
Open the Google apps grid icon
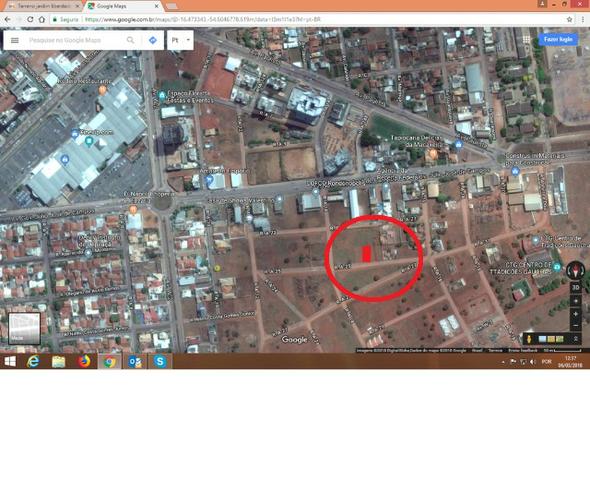tap(526, 39)
